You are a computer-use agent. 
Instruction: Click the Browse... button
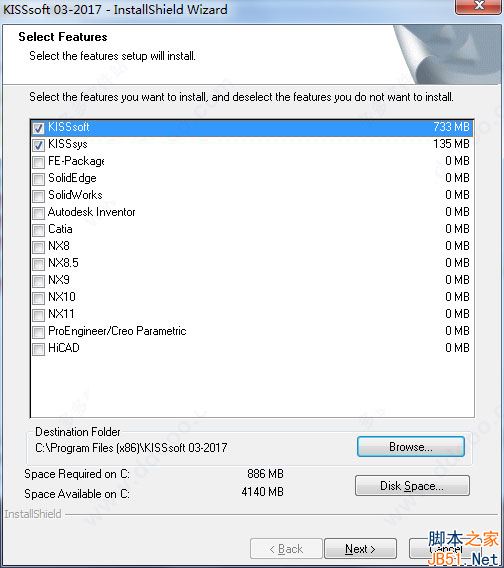tap(411, 447)
